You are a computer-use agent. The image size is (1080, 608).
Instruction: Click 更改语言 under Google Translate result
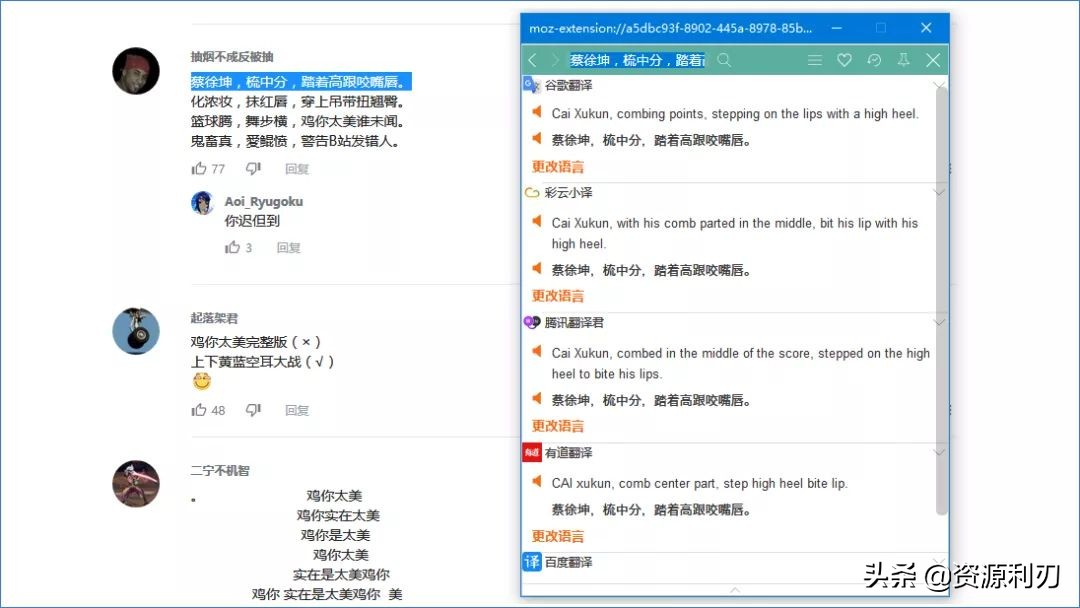tap(558, 166)
